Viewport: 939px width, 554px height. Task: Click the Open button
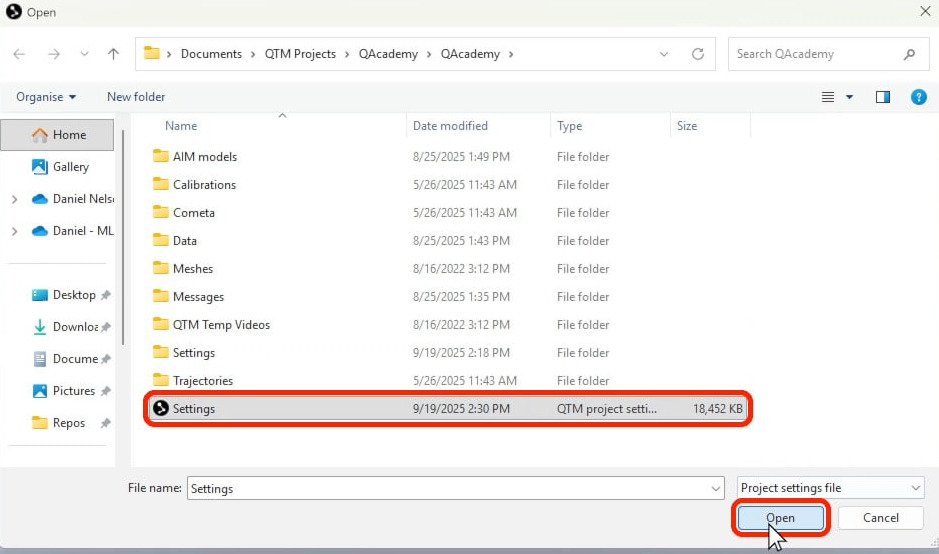[780, 518]
